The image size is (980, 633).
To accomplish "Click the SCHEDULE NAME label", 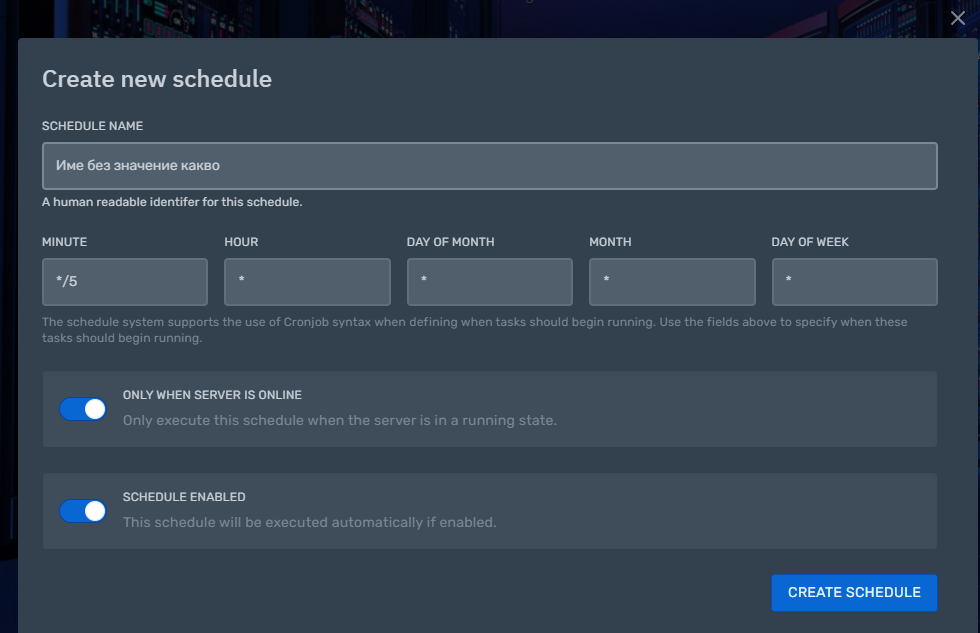I will tap(92, 126).
